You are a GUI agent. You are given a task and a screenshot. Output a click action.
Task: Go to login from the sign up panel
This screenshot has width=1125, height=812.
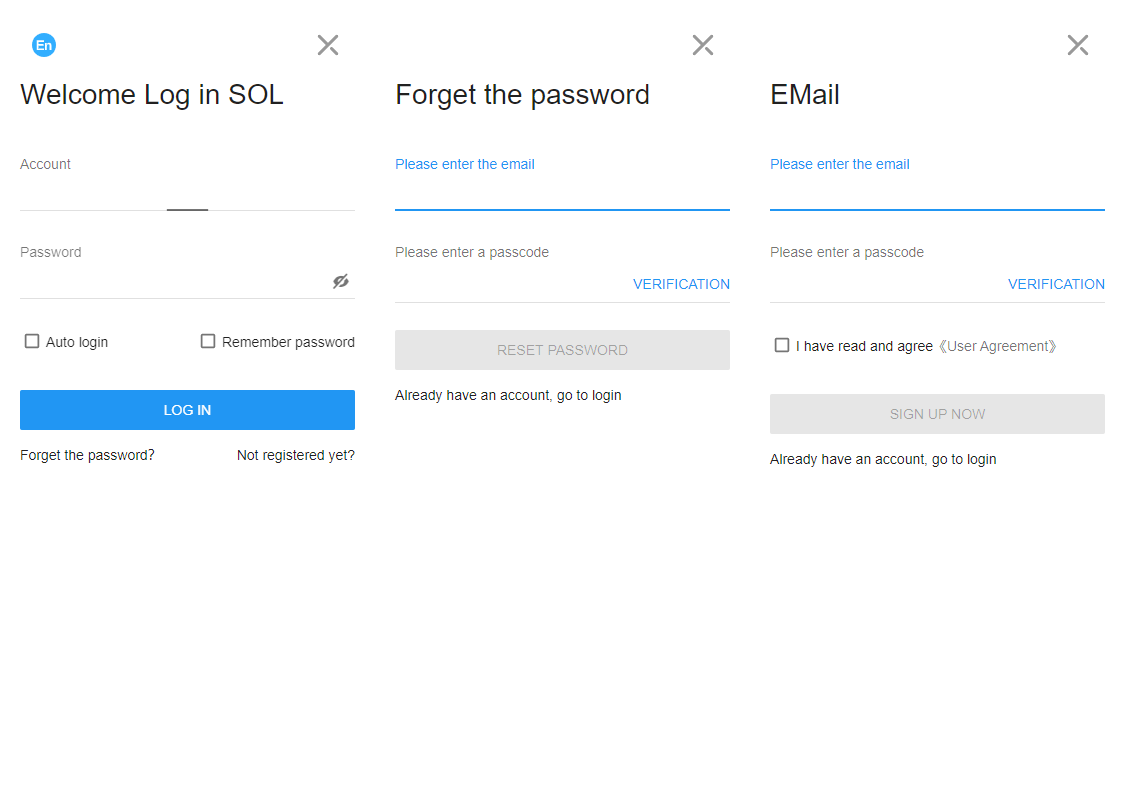click(883, 459)
